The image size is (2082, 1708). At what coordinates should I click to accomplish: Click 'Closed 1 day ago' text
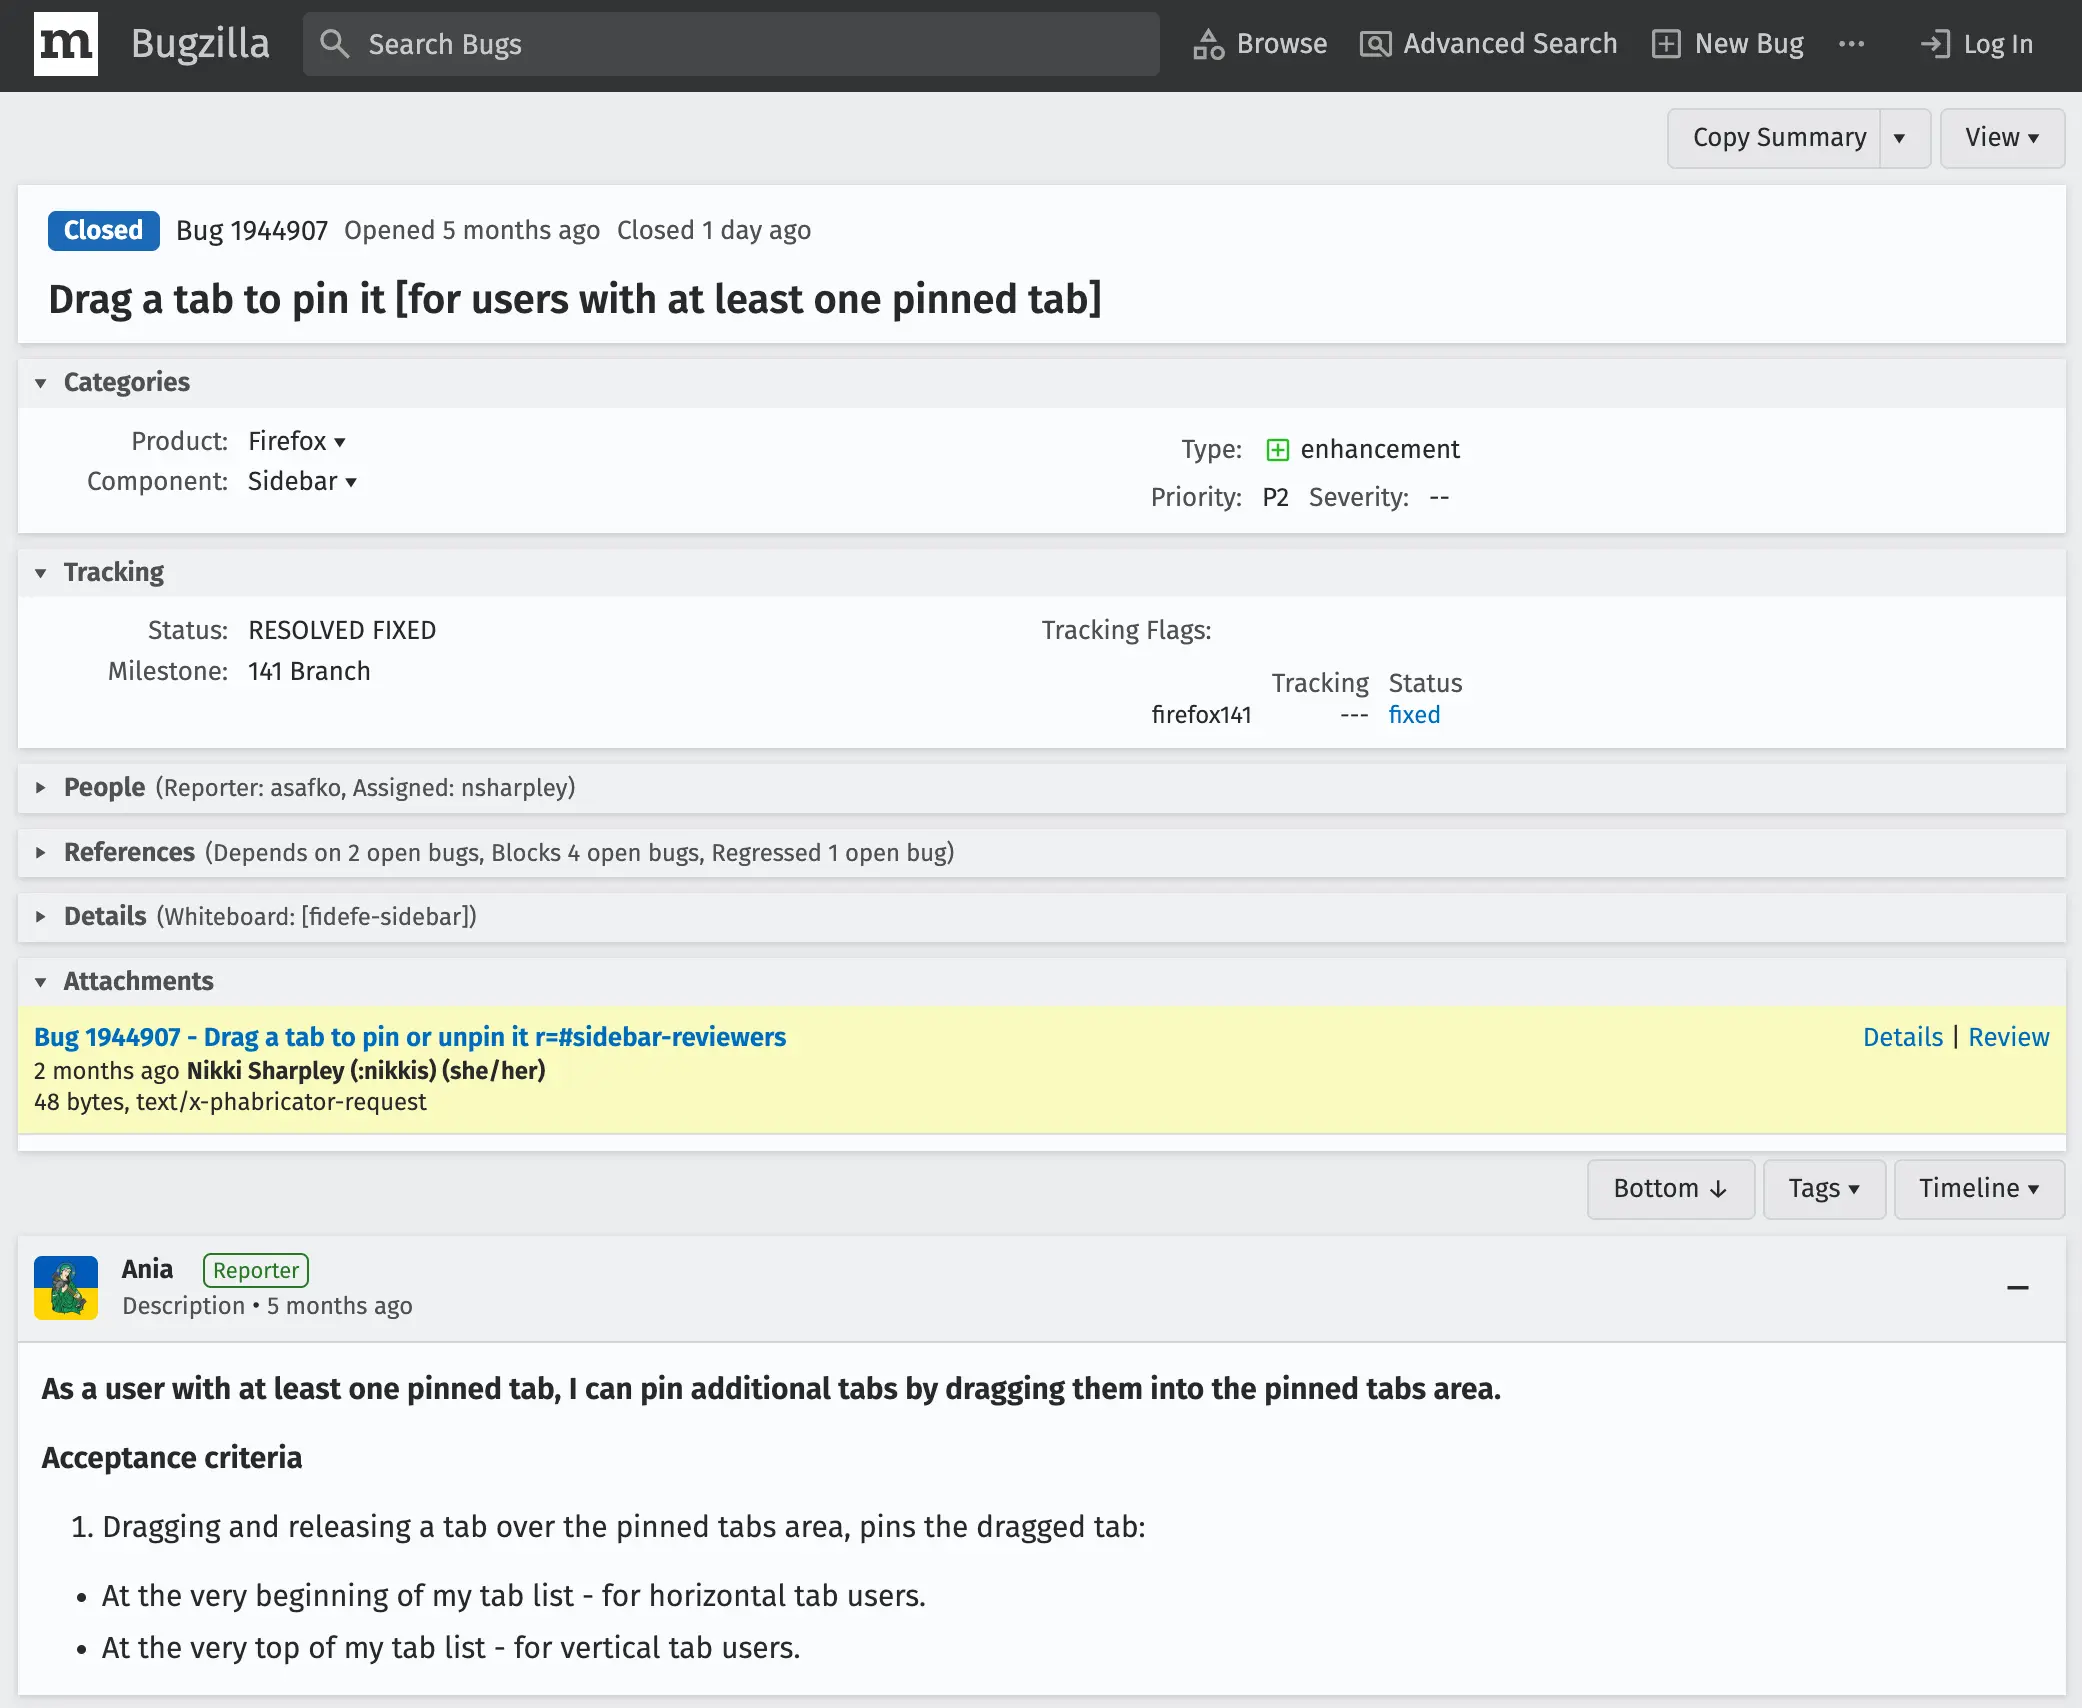714,231
